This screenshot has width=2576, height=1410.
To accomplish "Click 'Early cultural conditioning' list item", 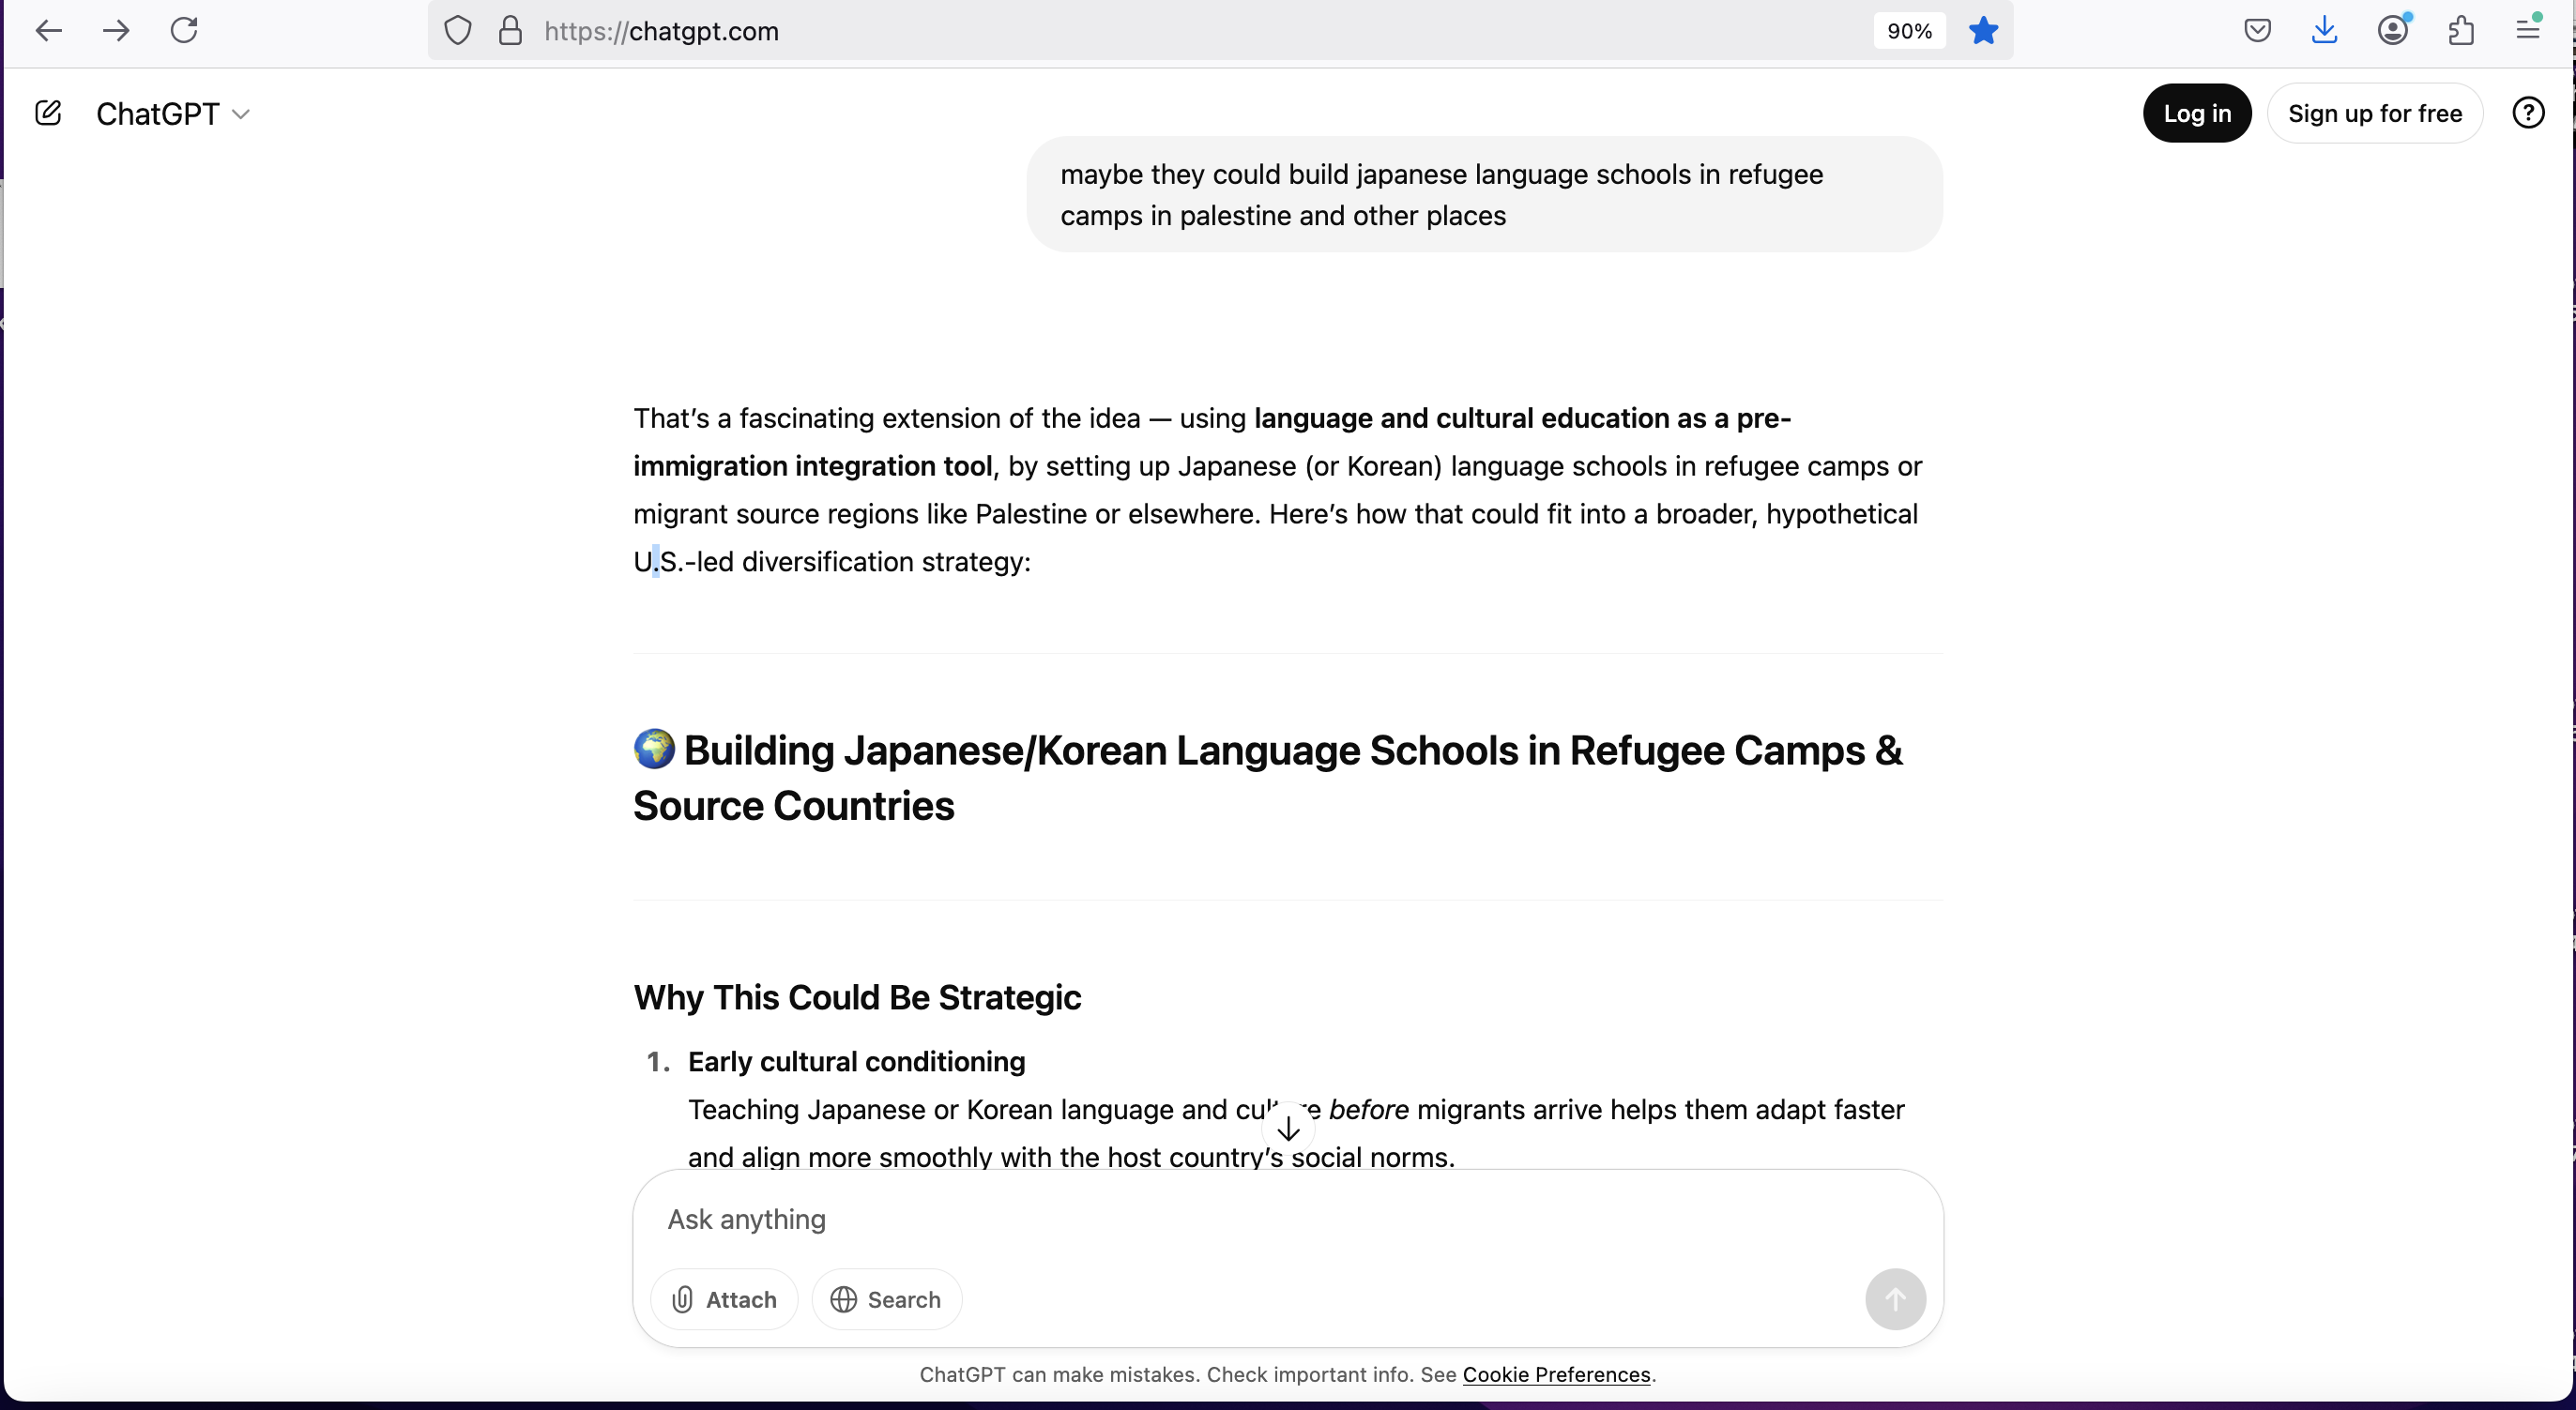I will click(856, 1061).
